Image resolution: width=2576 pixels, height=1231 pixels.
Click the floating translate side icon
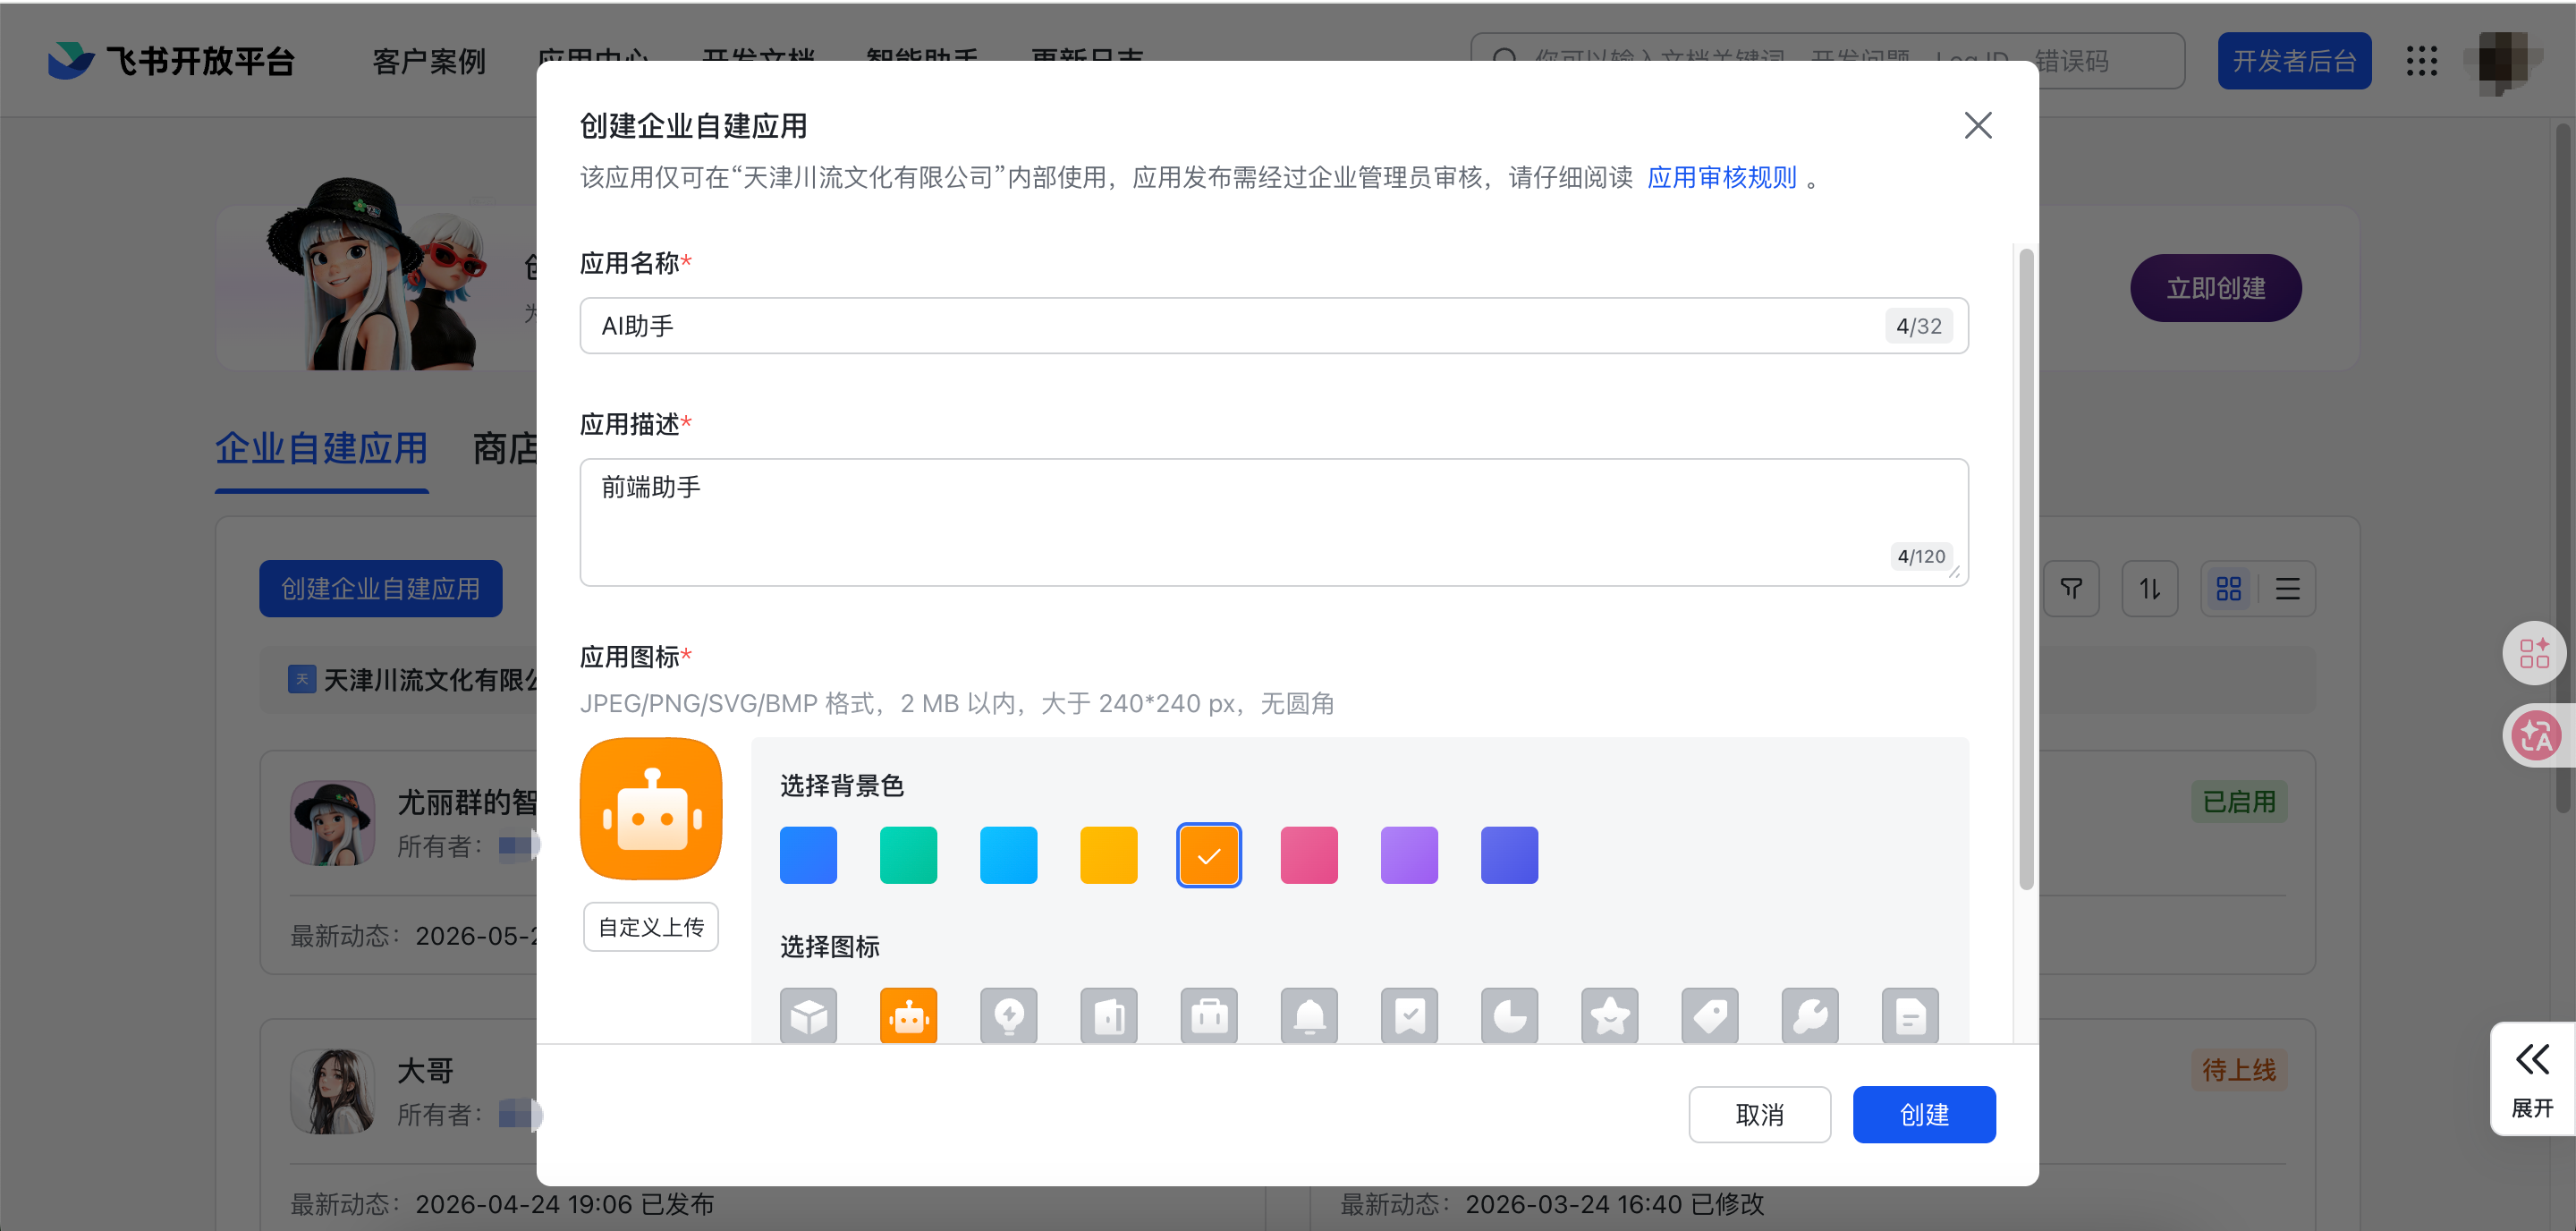2536,736
